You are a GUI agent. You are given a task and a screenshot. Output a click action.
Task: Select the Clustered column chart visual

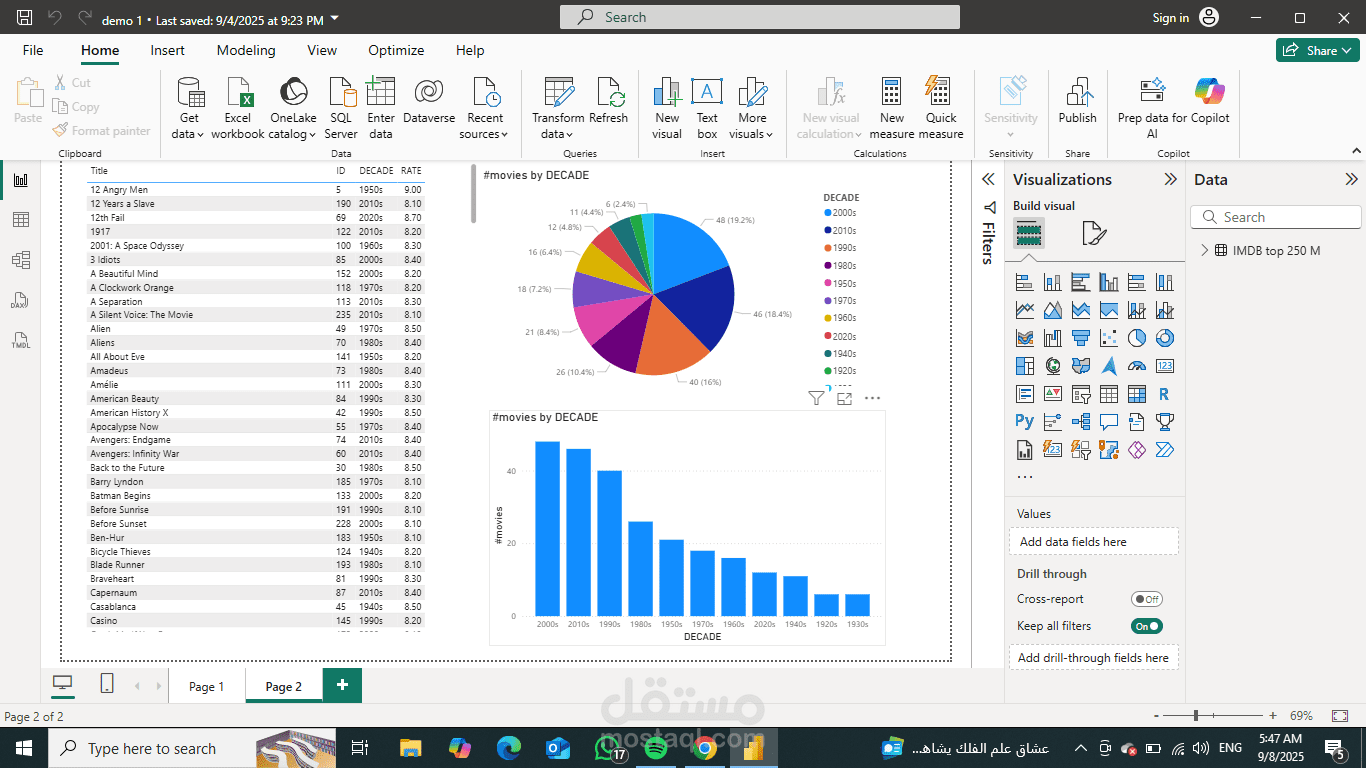[x=1108, y=283]
